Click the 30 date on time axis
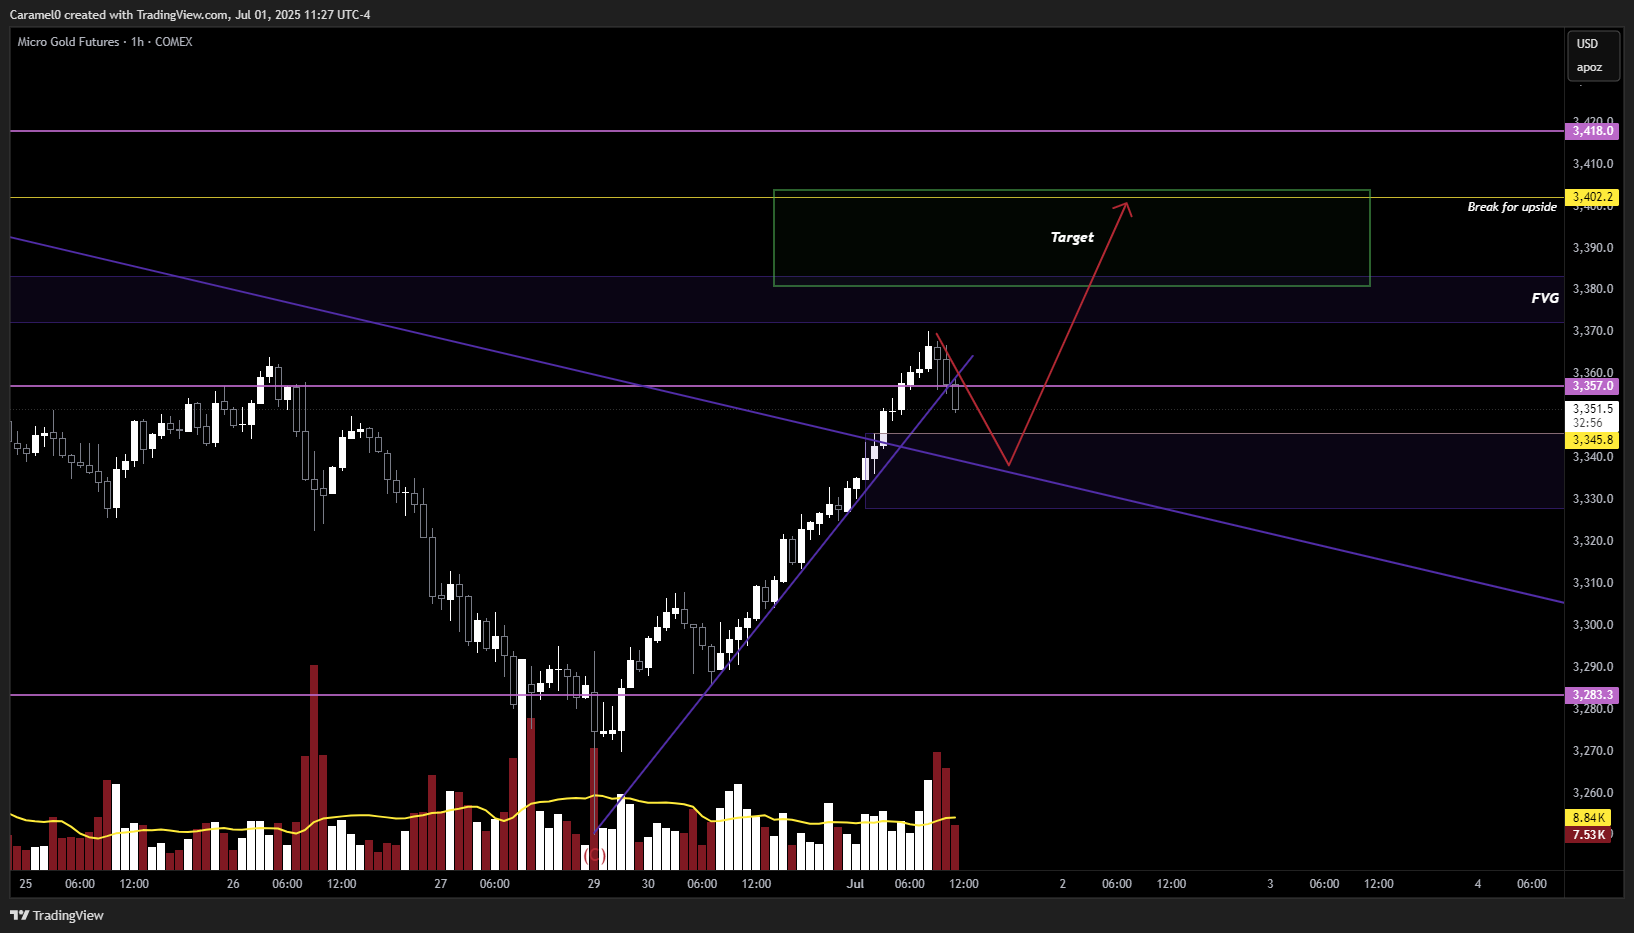Screen dimensions: 1634x933 [648, 884]
